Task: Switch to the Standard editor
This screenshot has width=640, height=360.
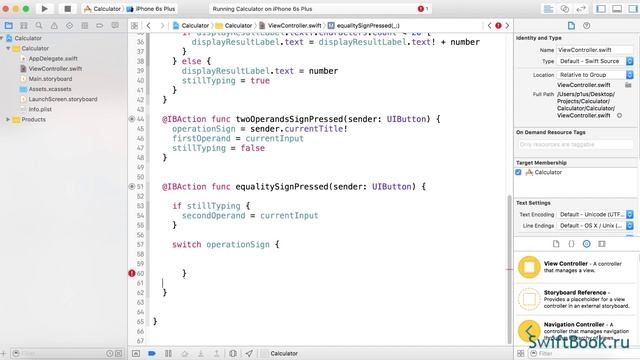Action: point(549,9)
